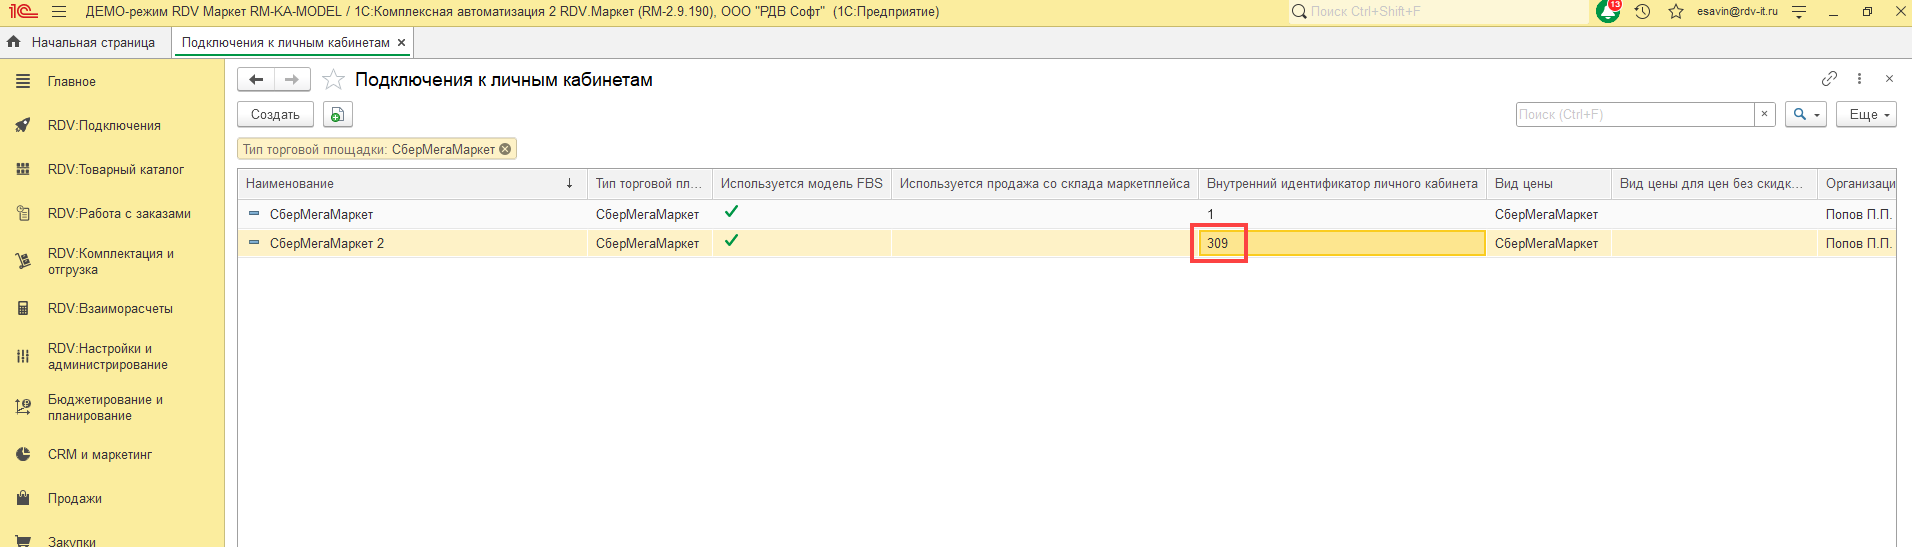Click Вид цены cell in СберМегаМаркет 2 row
This screenshot has width=1912, height=547.
point(1549,243)
